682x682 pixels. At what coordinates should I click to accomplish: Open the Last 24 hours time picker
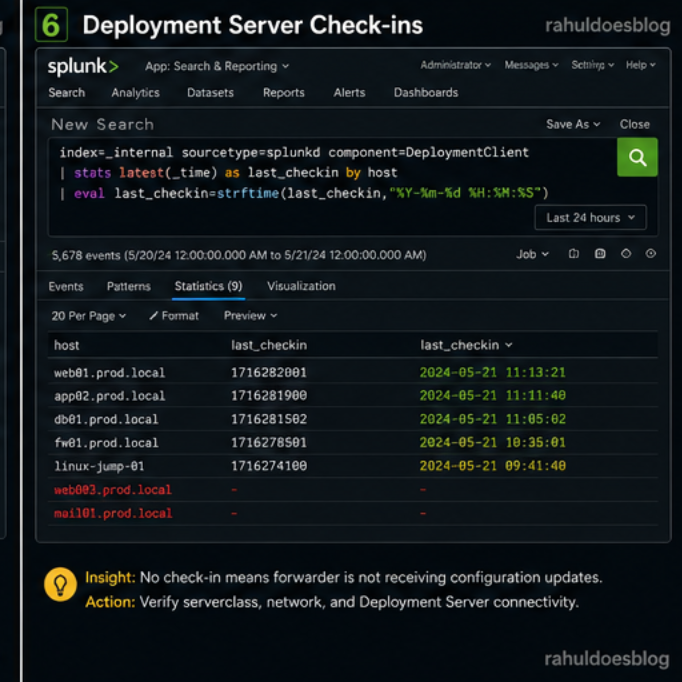click(x=590, y=217)
